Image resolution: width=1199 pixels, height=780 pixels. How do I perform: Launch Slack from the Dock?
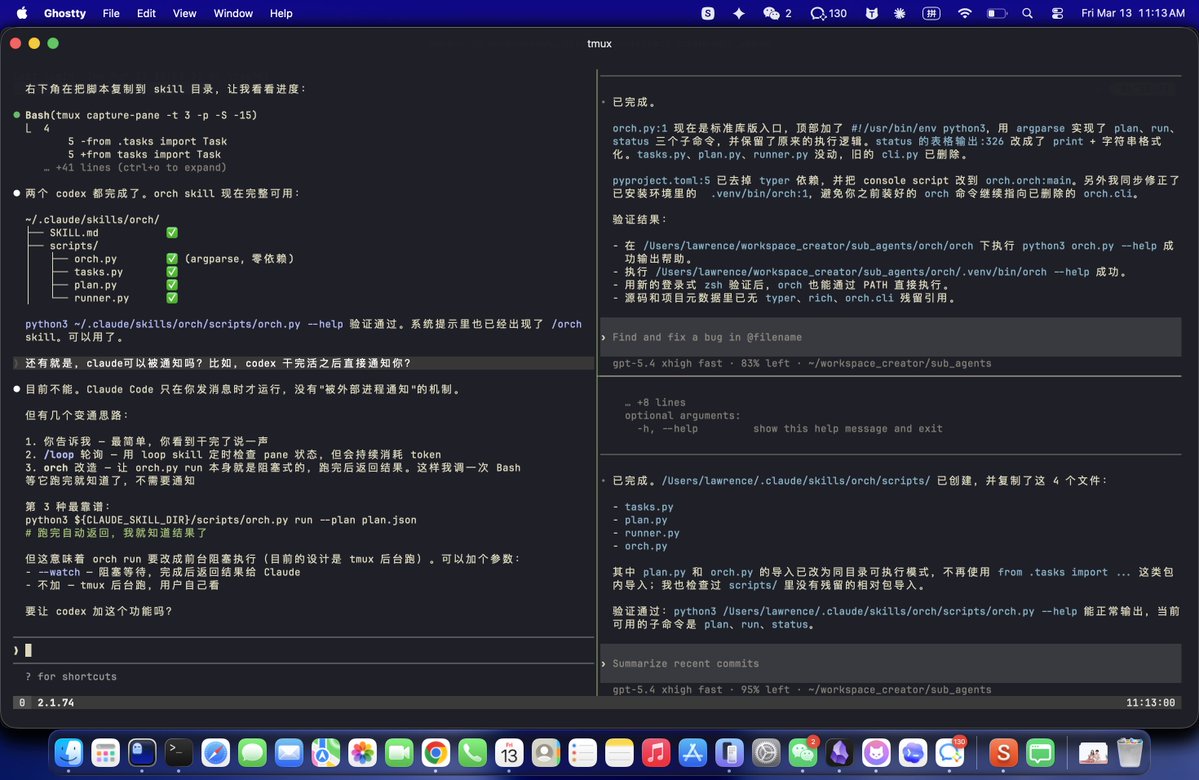1002,751
